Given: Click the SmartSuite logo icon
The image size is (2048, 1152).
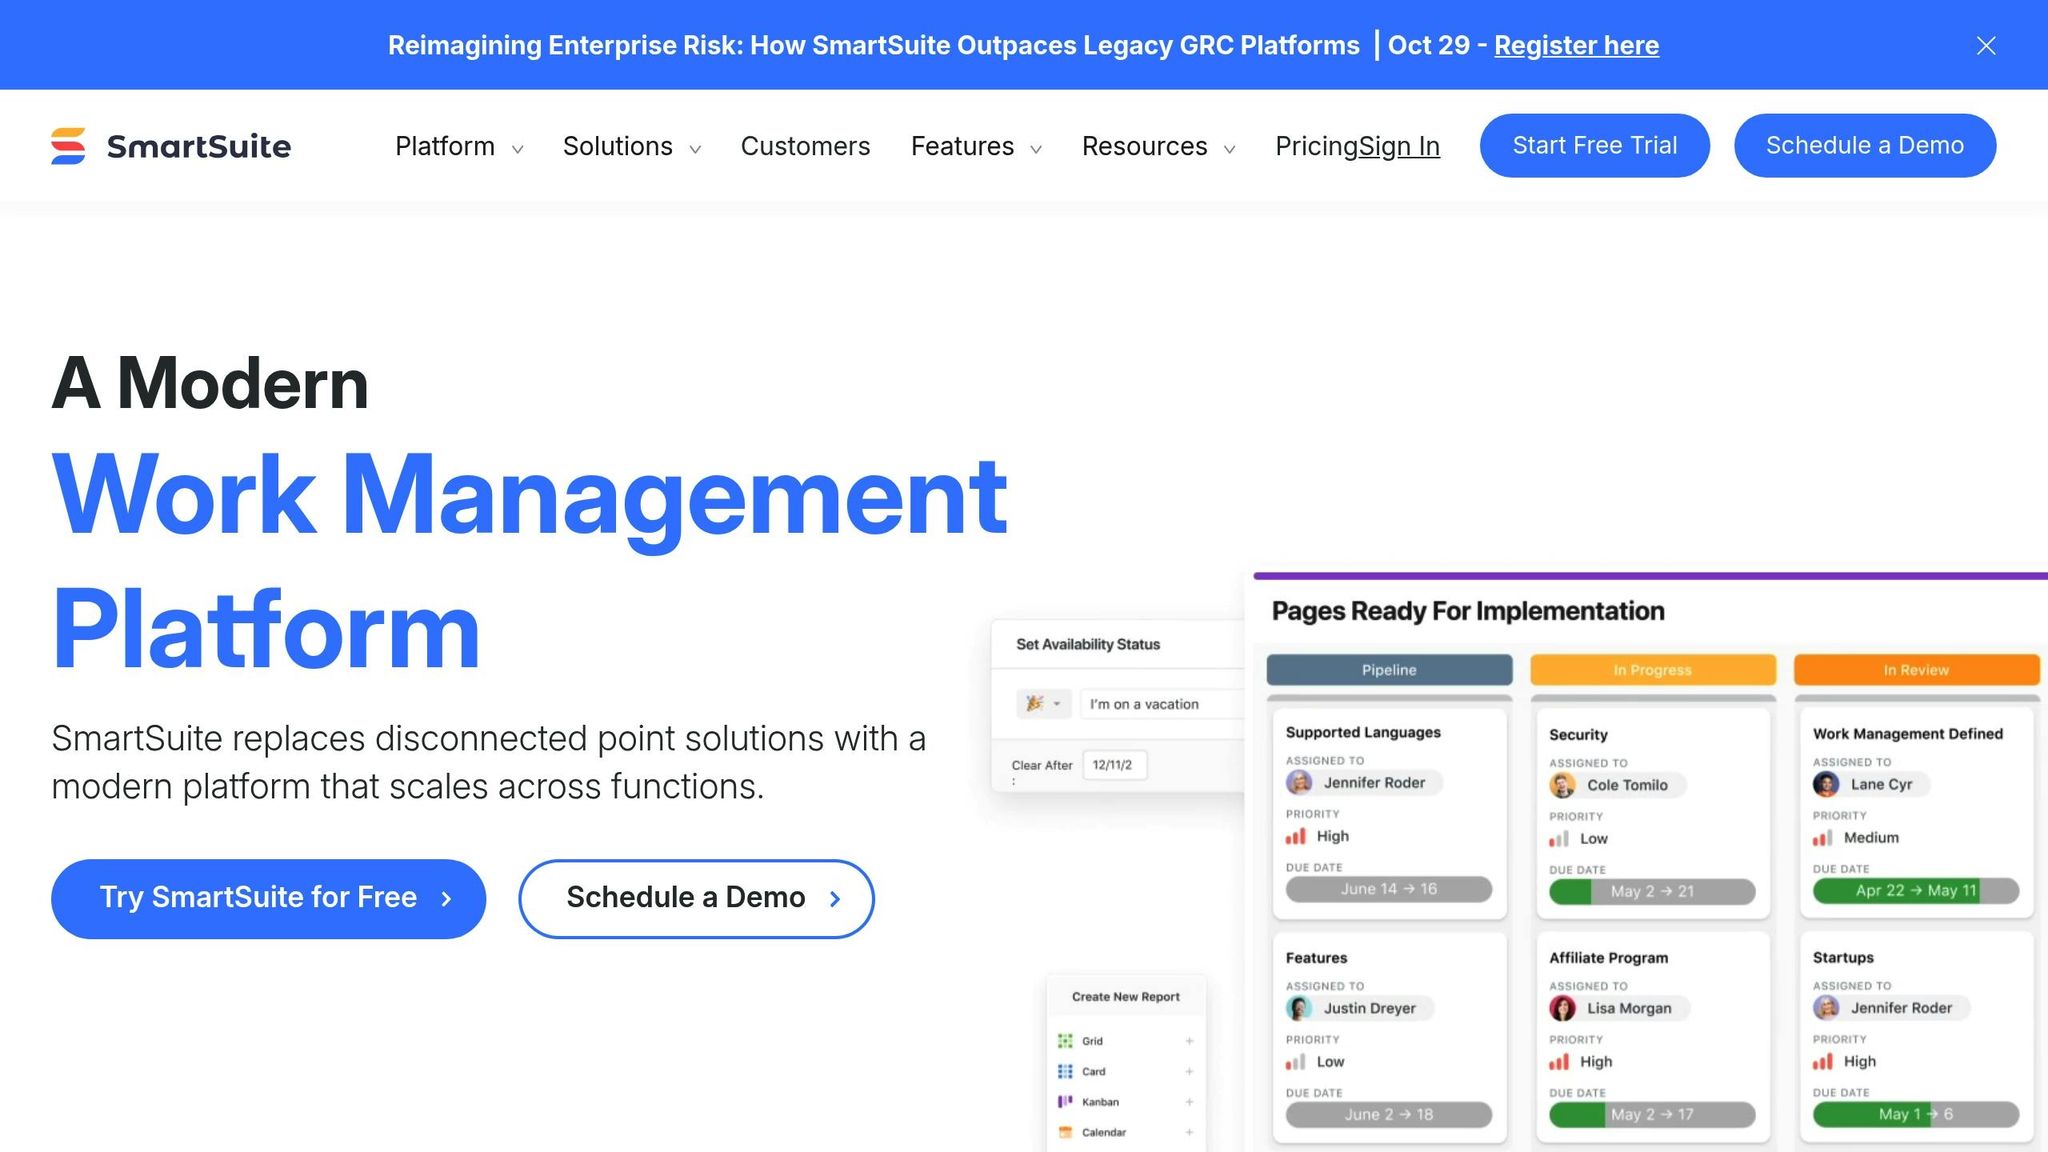Looking at the screenshot, I should click(66, 145).
